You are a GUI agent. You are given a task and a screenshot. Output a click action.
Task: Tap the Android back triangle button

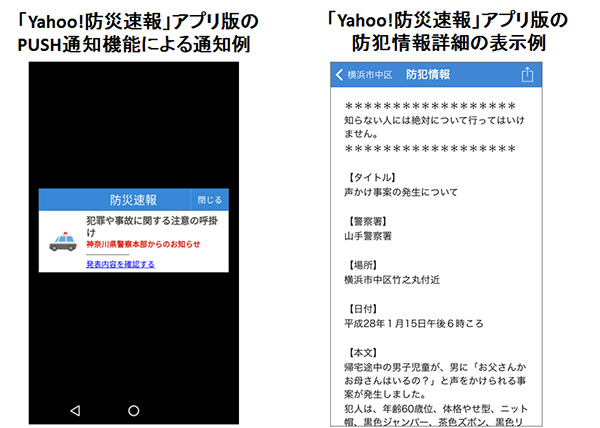74,410
